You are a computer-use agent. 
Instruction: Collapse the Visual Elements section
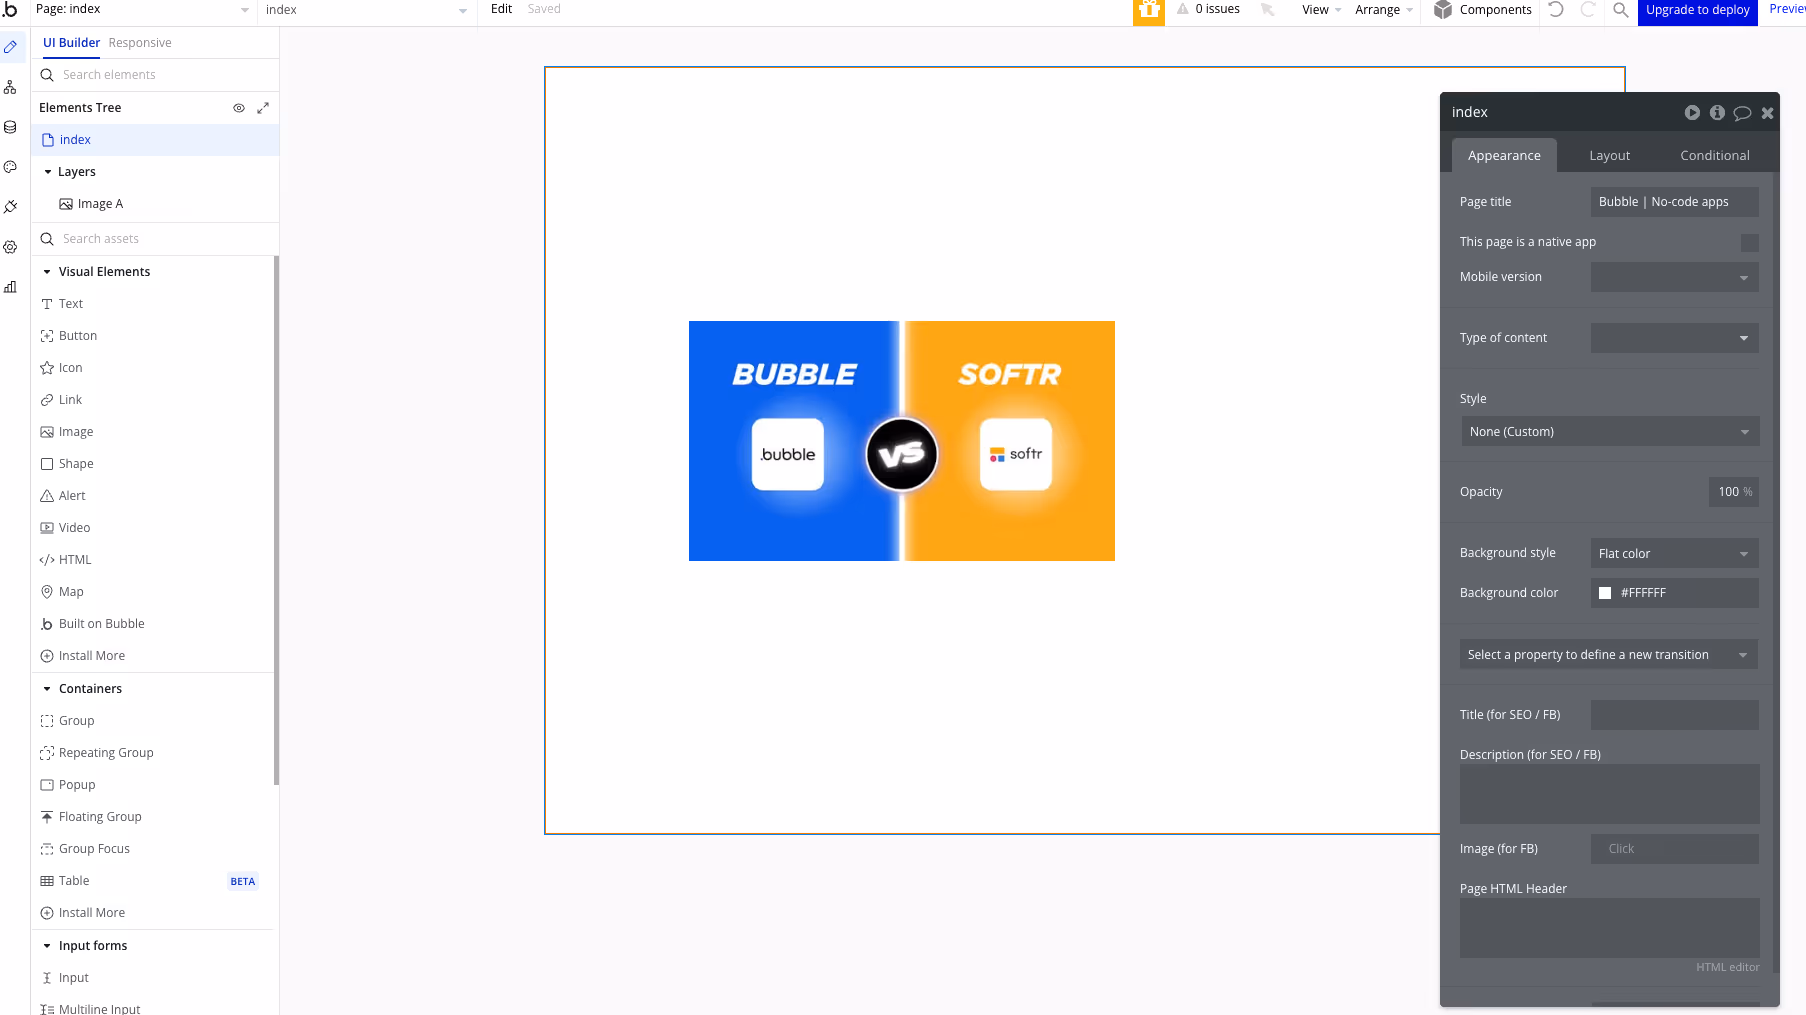click(47, 272)
